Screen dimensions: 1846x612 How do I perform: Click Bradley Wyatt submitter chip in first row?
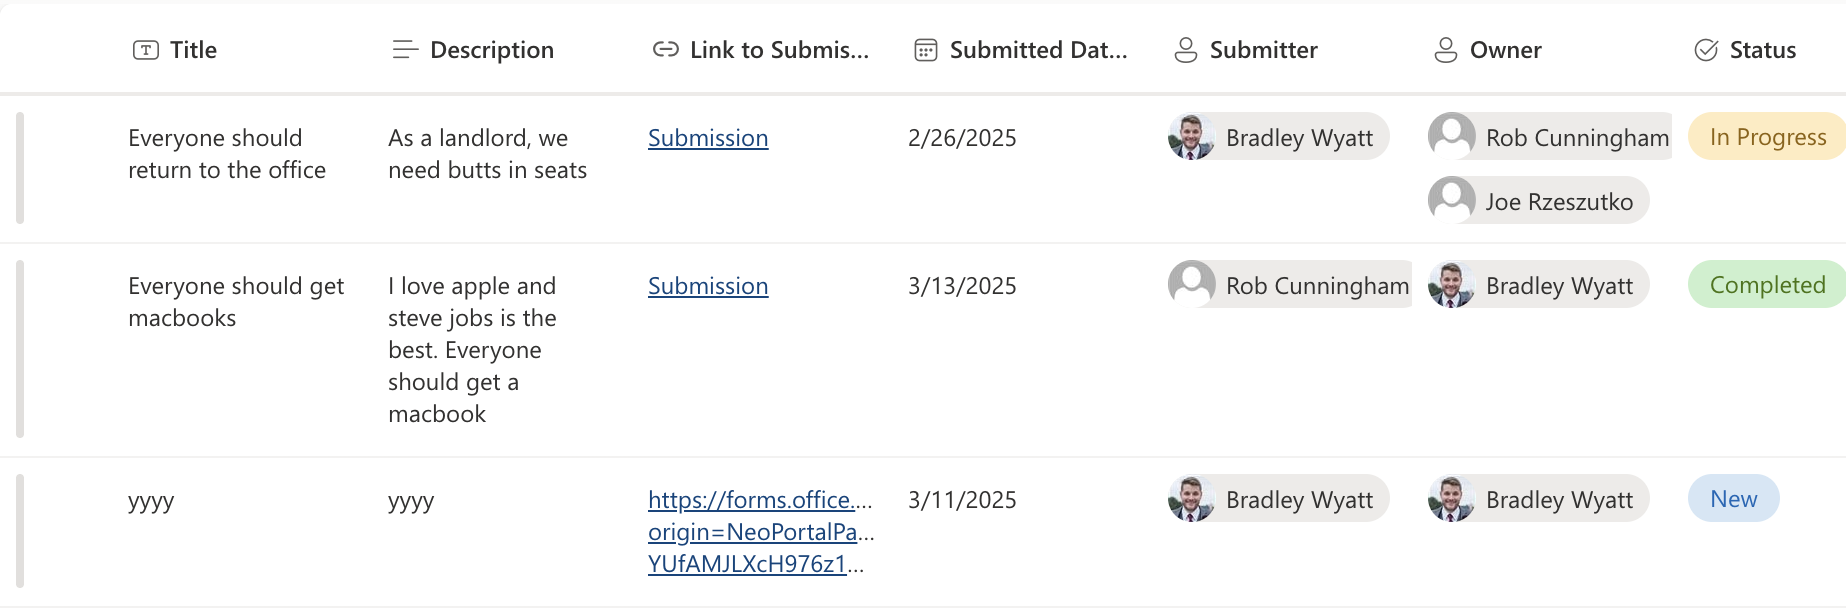pyautogui.click(x=1279, y=136)
